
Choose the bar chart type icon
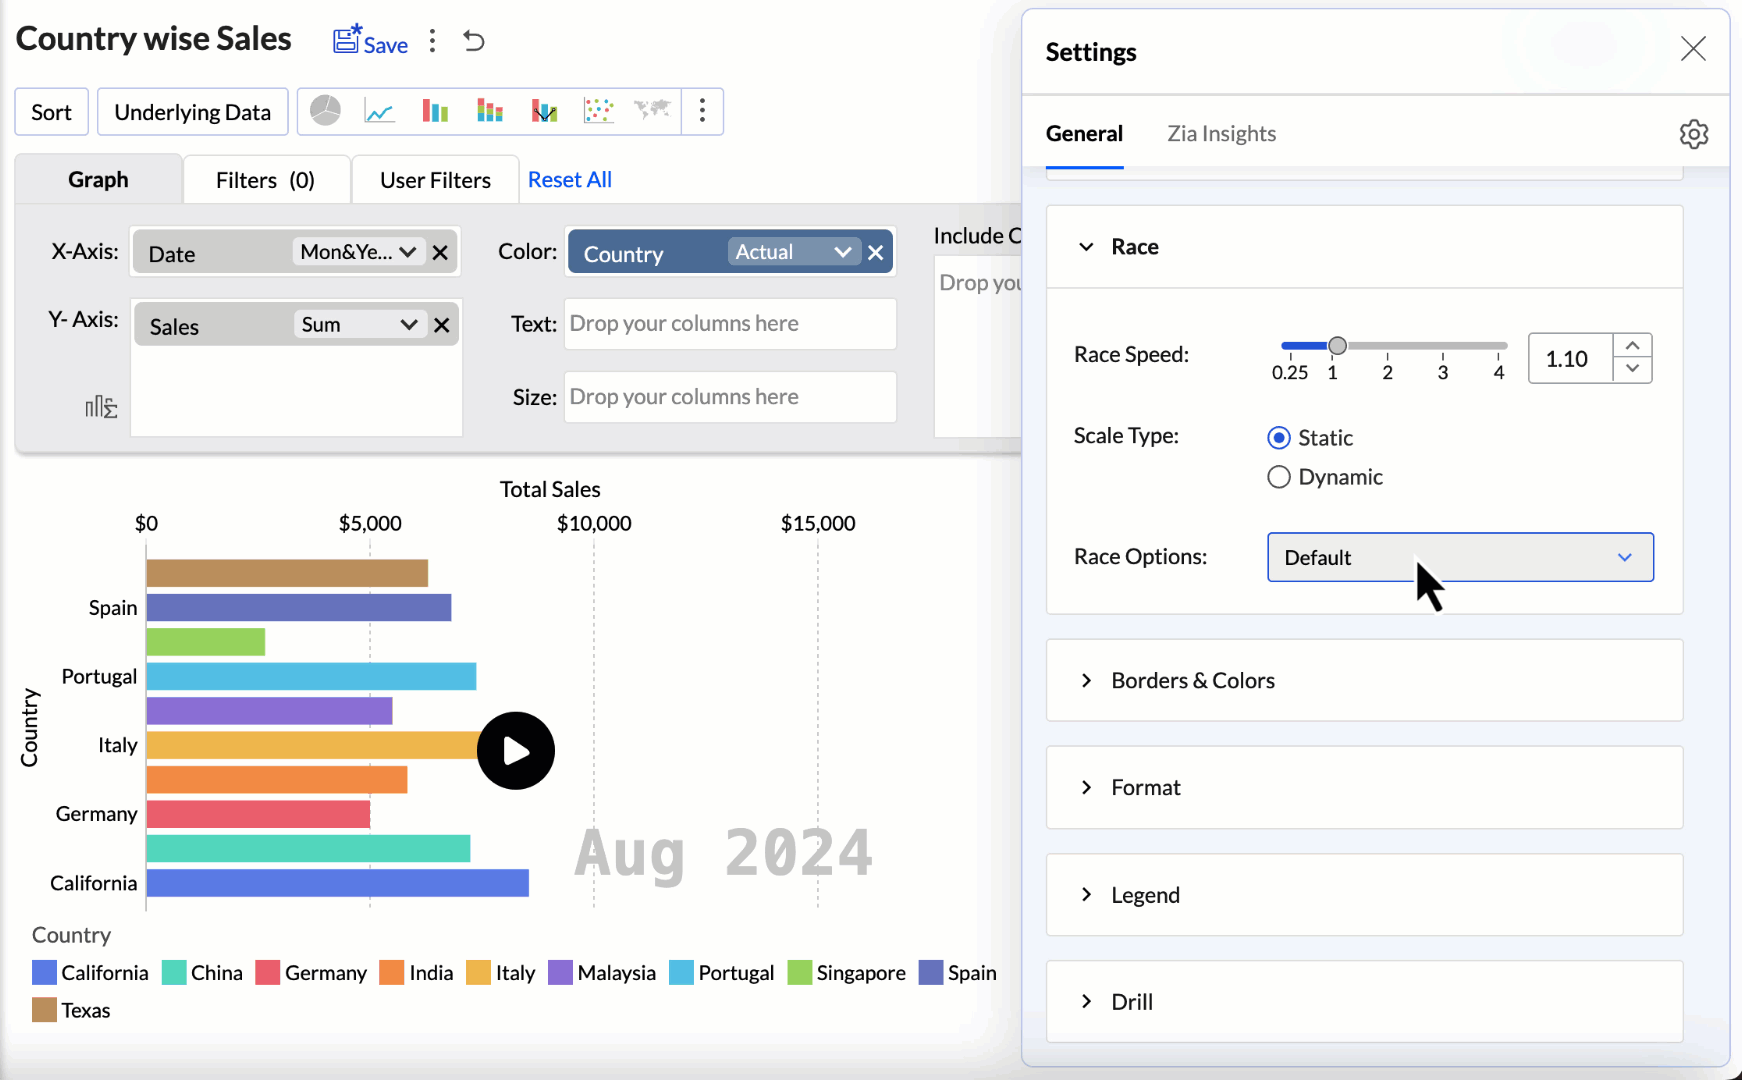(434, 111)
